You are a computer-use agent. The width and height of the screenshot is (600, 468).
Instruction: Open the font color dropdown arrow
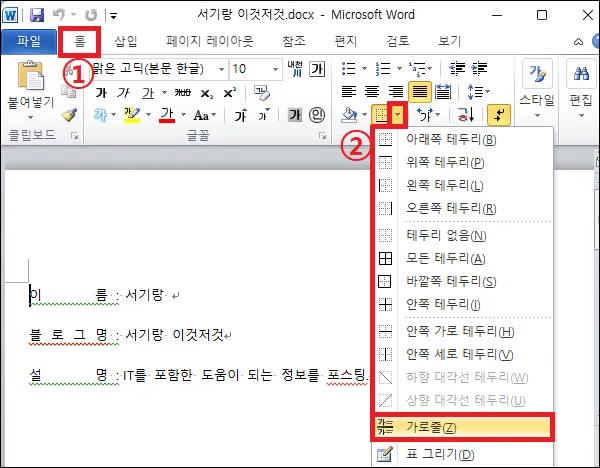point(183,115)
